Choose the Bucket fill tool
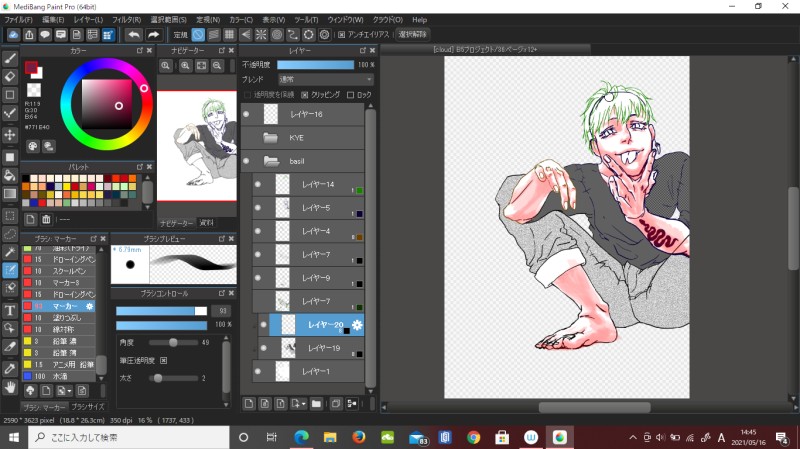 [x=10, y=174]
